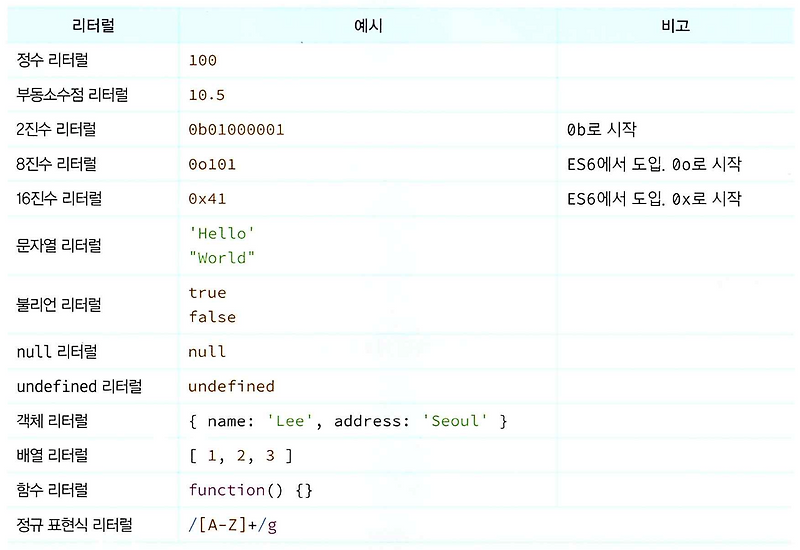
Task: Click the 100 example value
Action: [203, 60]
